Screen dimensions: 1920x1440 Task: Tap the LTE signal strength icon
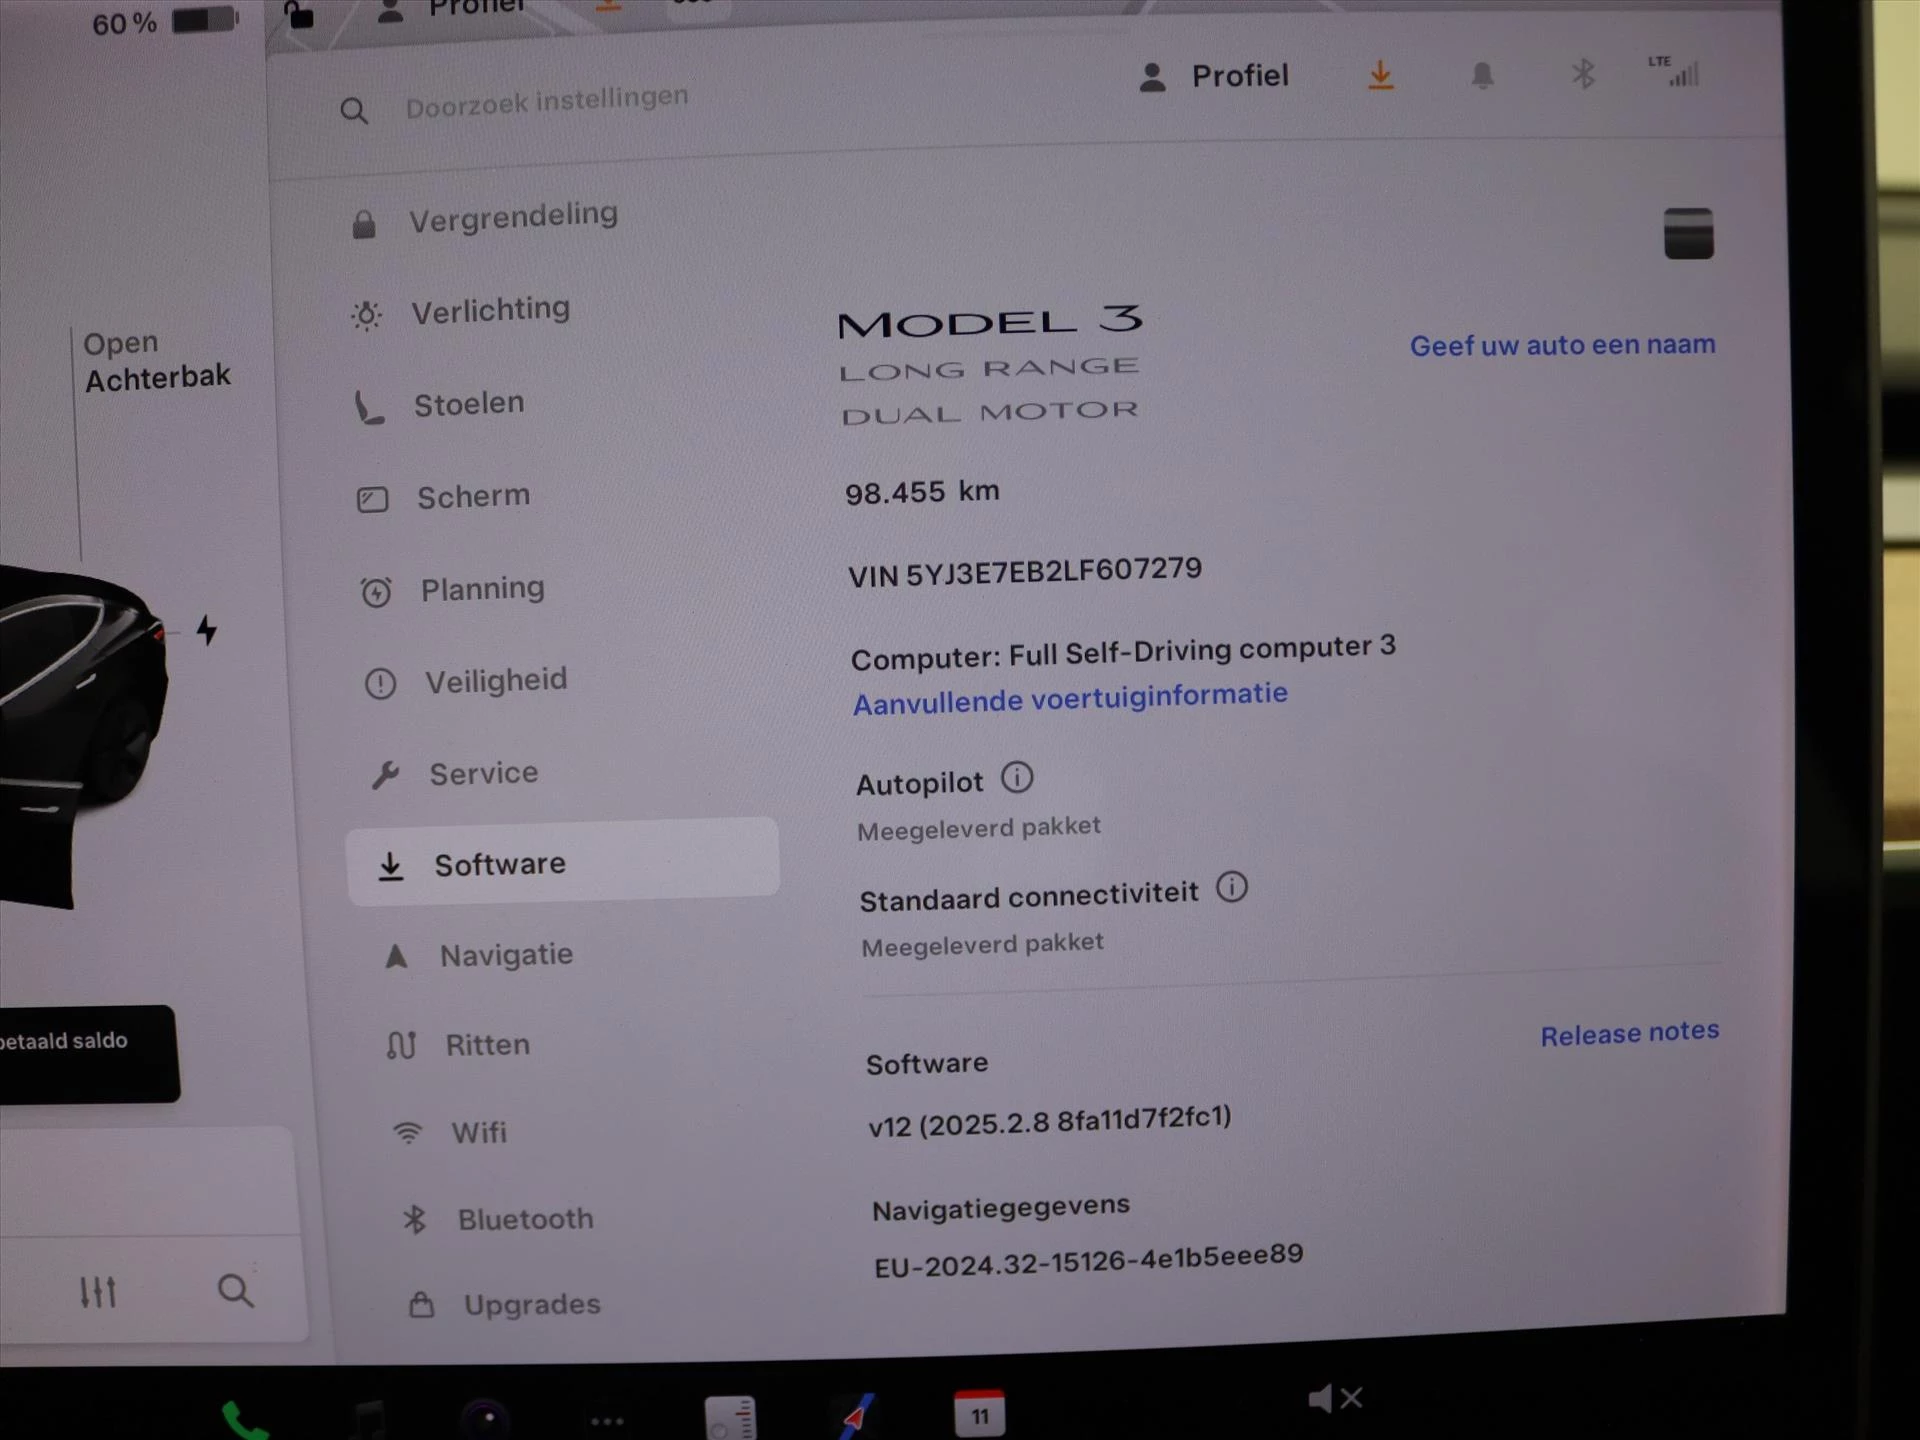tap(1674, 71)
